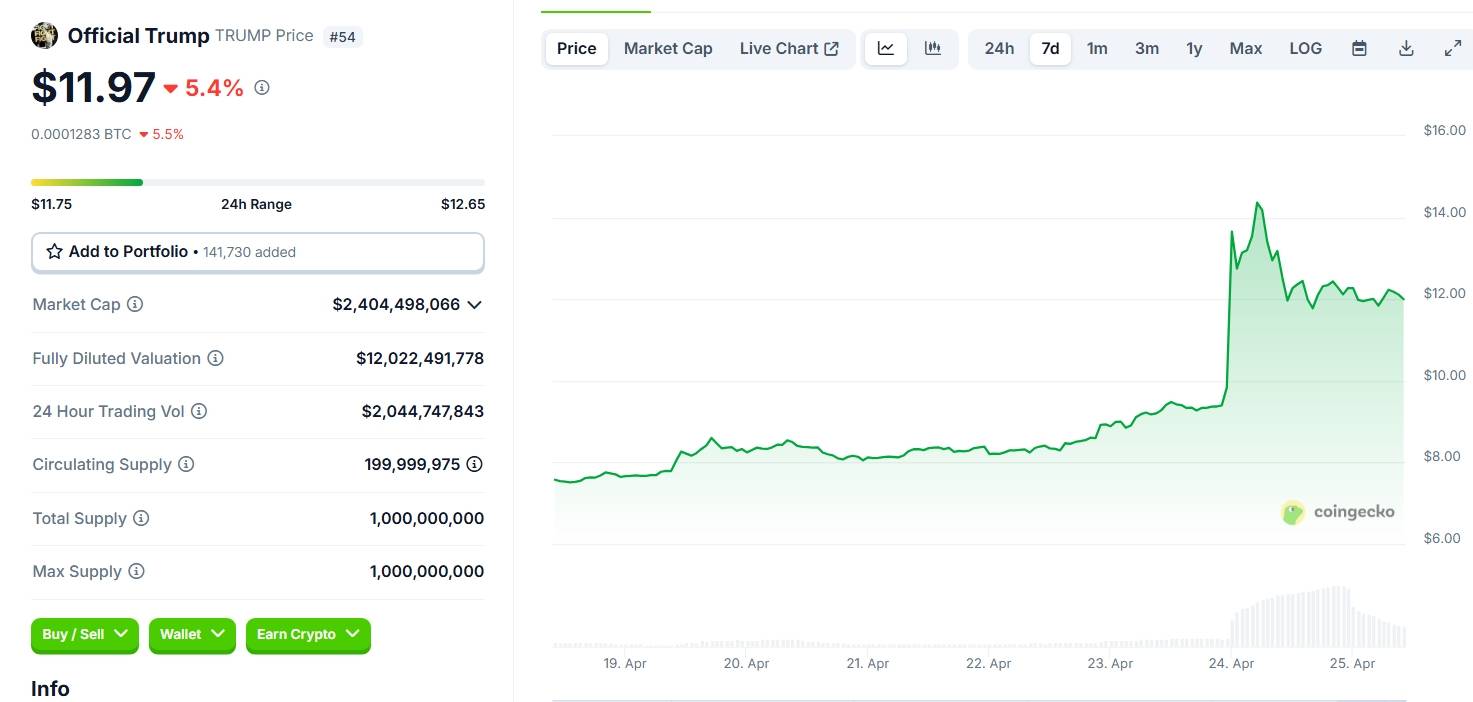Click Add to Portfolio button

[x=258, y=252]
